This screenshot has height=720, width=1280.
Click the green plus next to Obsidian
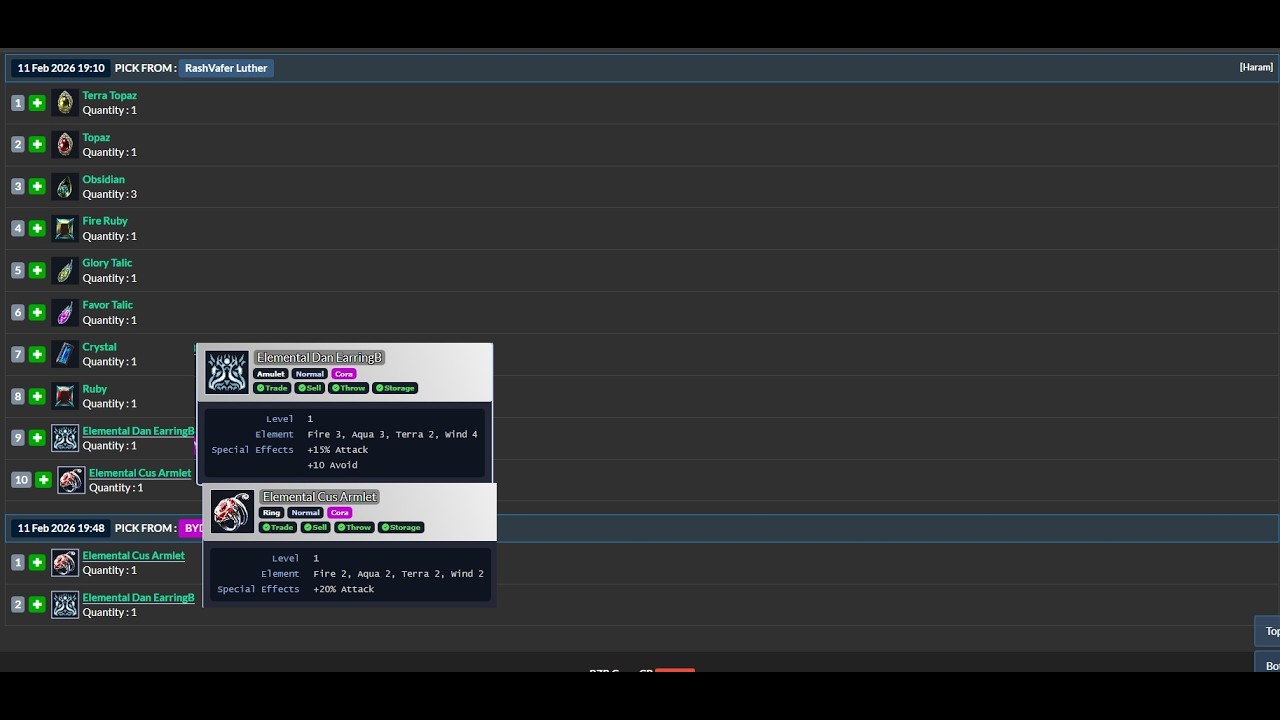point(37,187)
